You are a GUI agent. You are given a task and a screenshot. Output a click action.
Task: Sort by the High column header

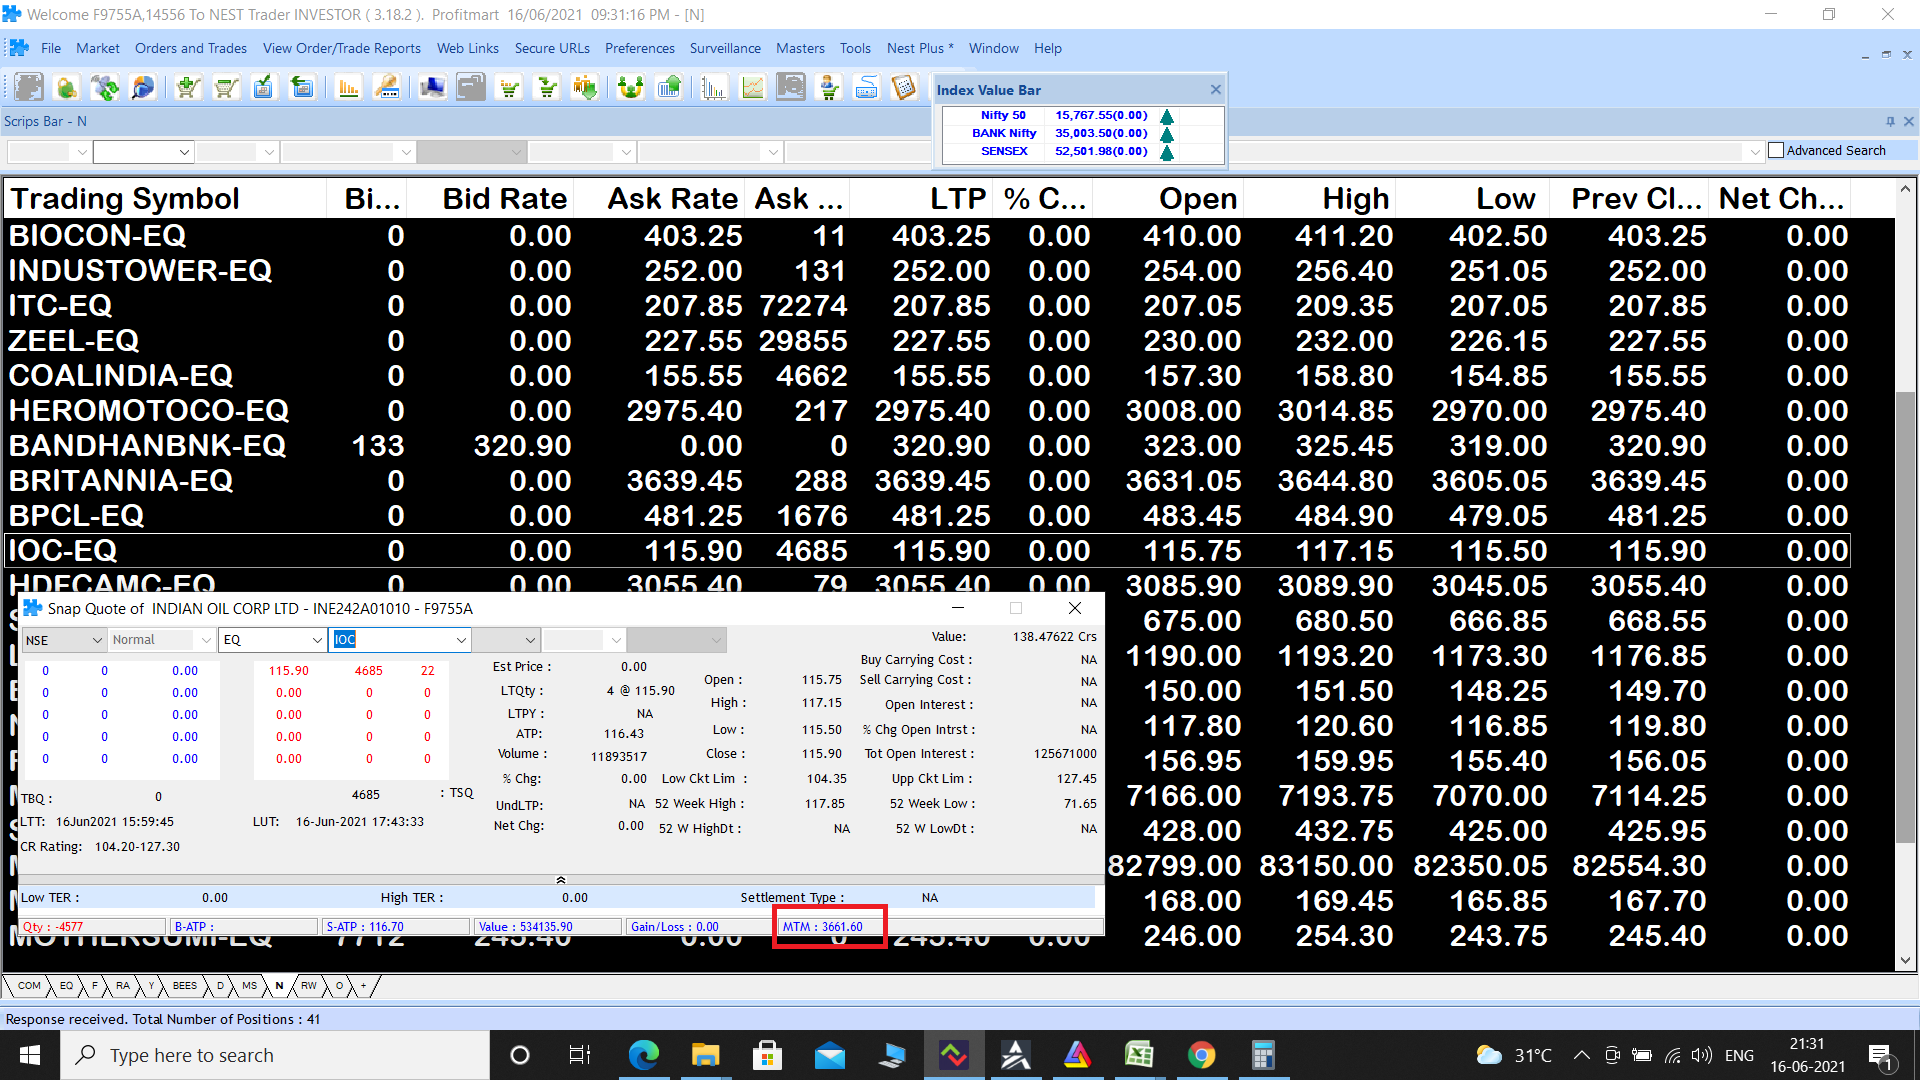(x=1319, y=199)
